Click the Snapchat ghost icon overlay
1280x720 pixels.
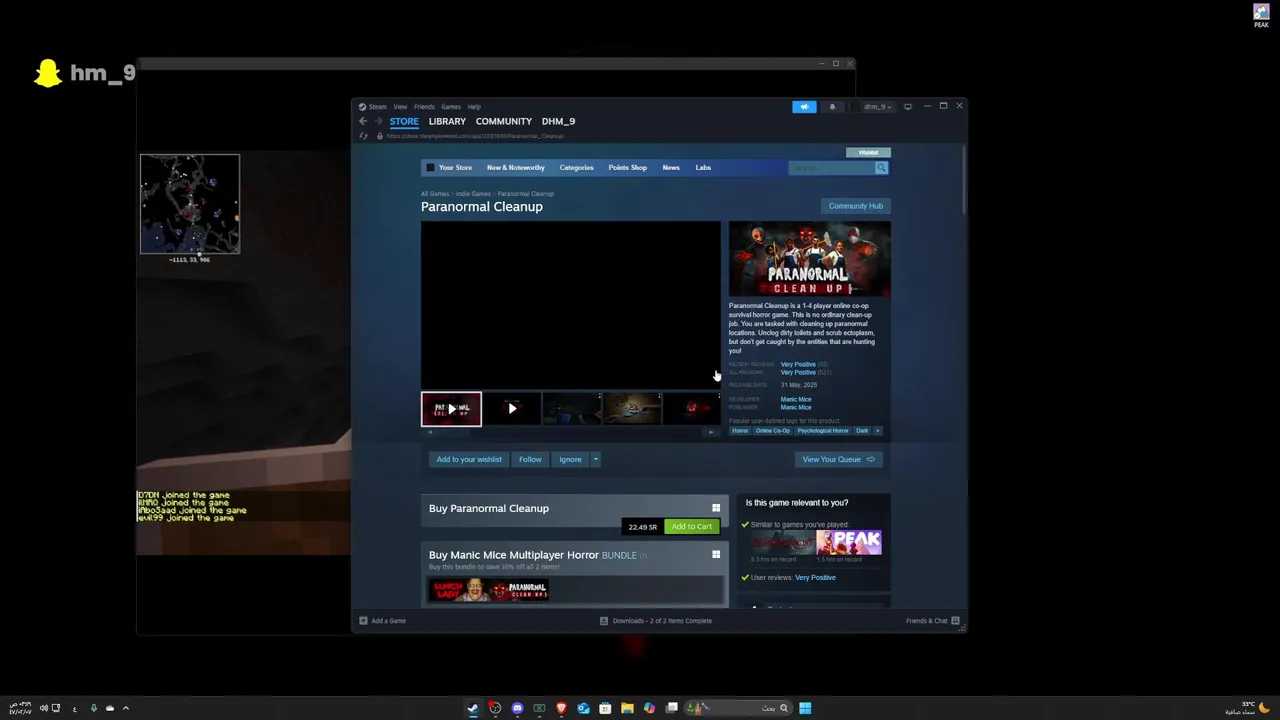point(48,73)
